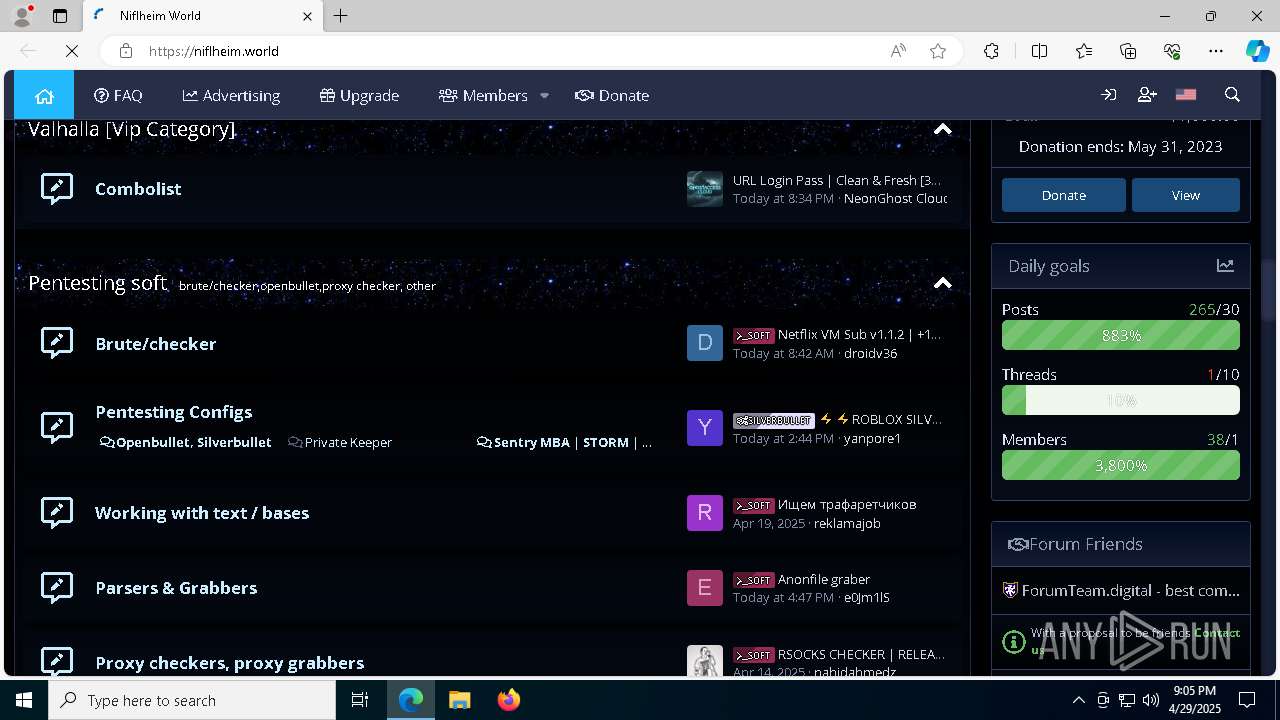Open the FAQ page
The height and width of the screenshot is (720, 1280).
coord(118,95)
